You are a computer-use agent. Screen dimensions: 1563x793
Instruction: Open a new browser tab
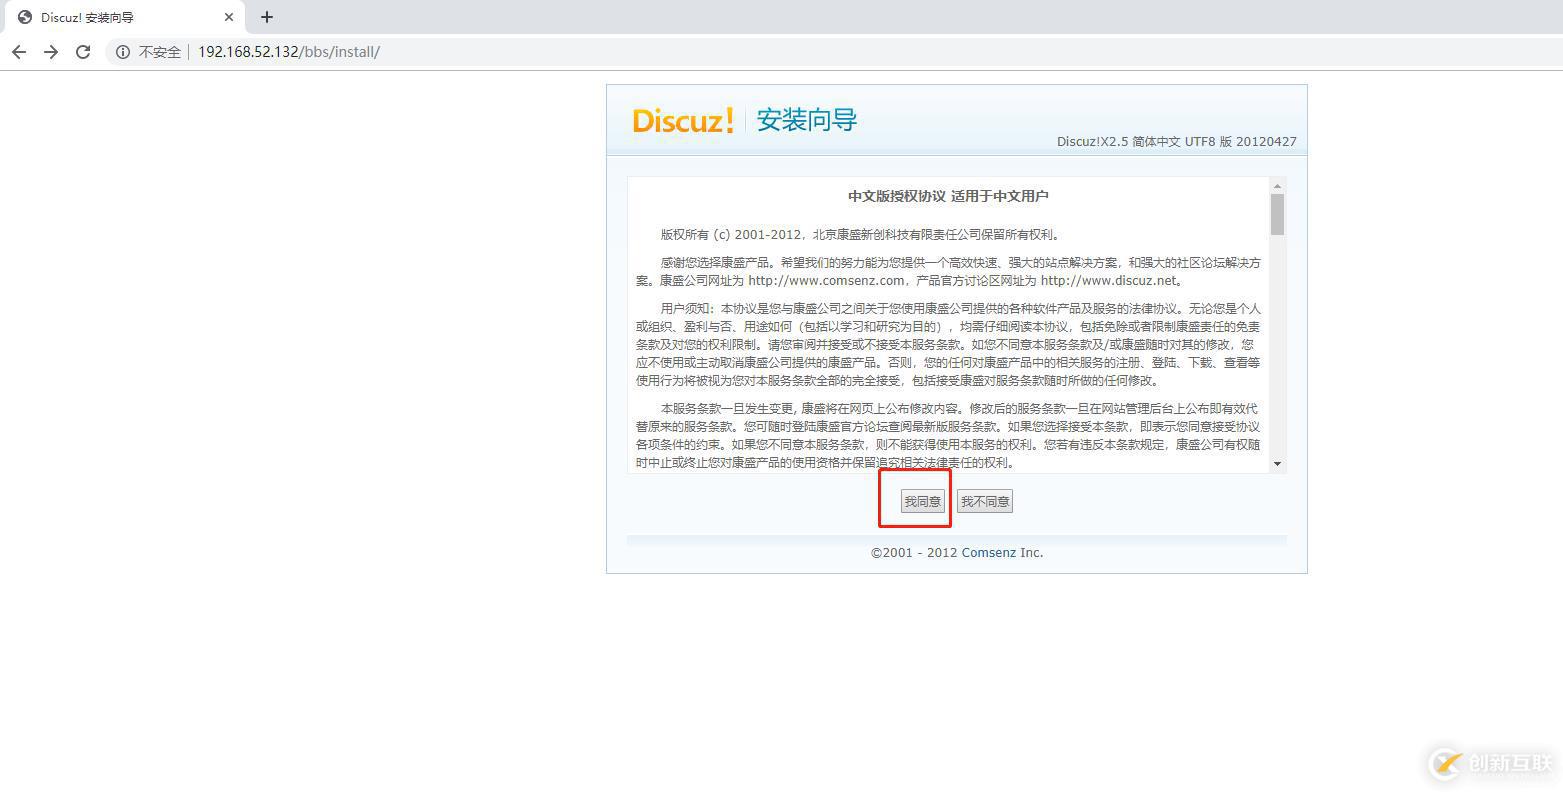(x=266, y=16)
